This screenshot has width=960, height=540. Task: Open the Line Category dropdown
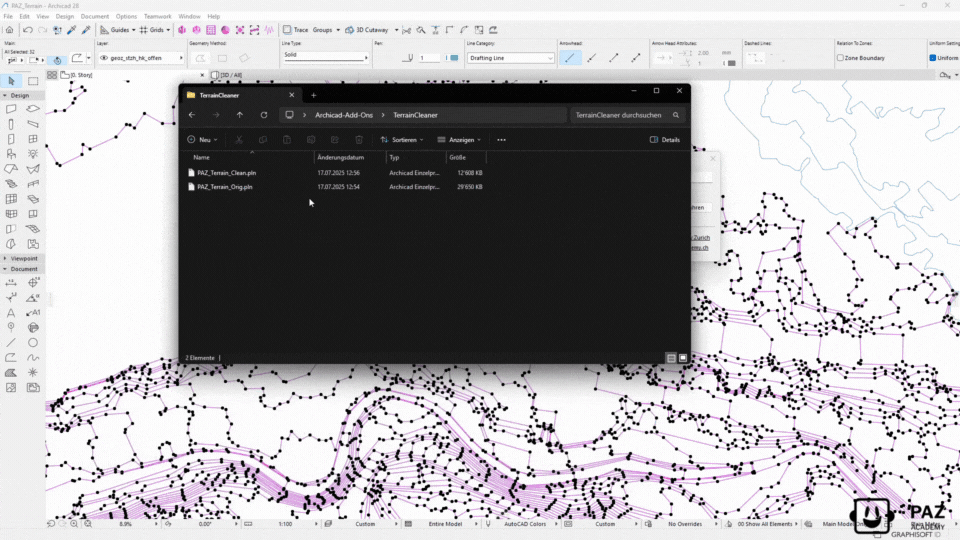[x=510, y=58]
